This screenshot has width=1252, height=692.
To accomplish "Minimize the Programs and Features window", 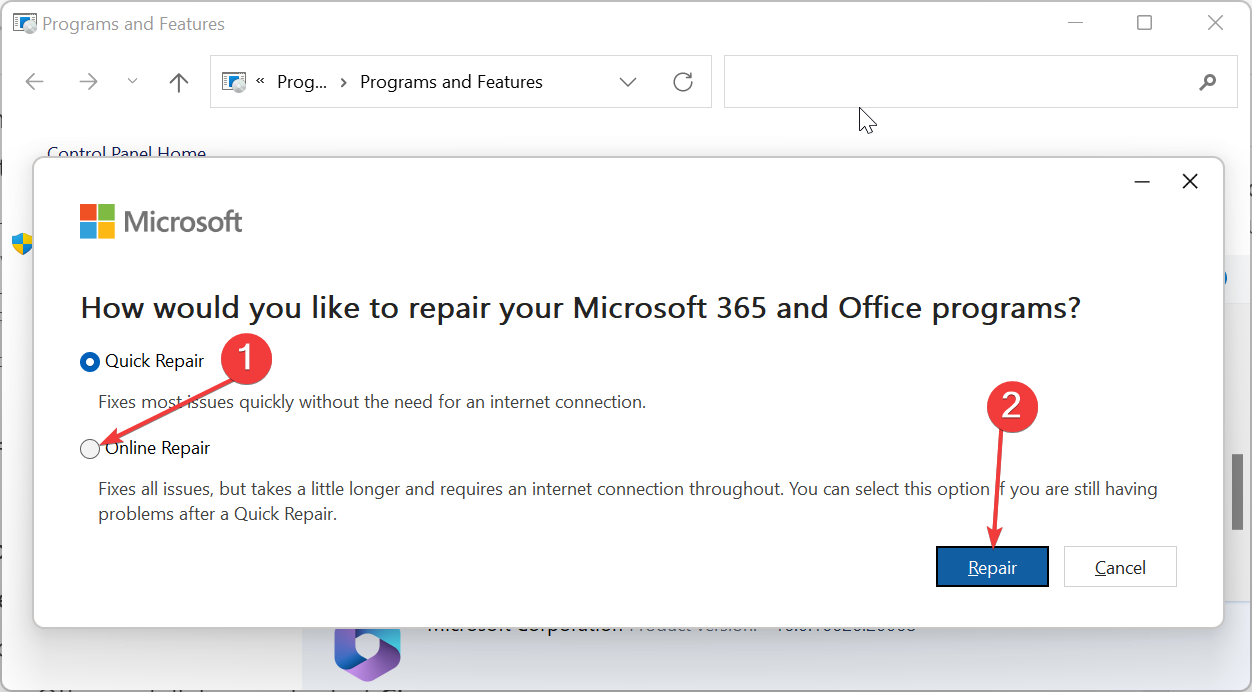I will pos(1075,23).
